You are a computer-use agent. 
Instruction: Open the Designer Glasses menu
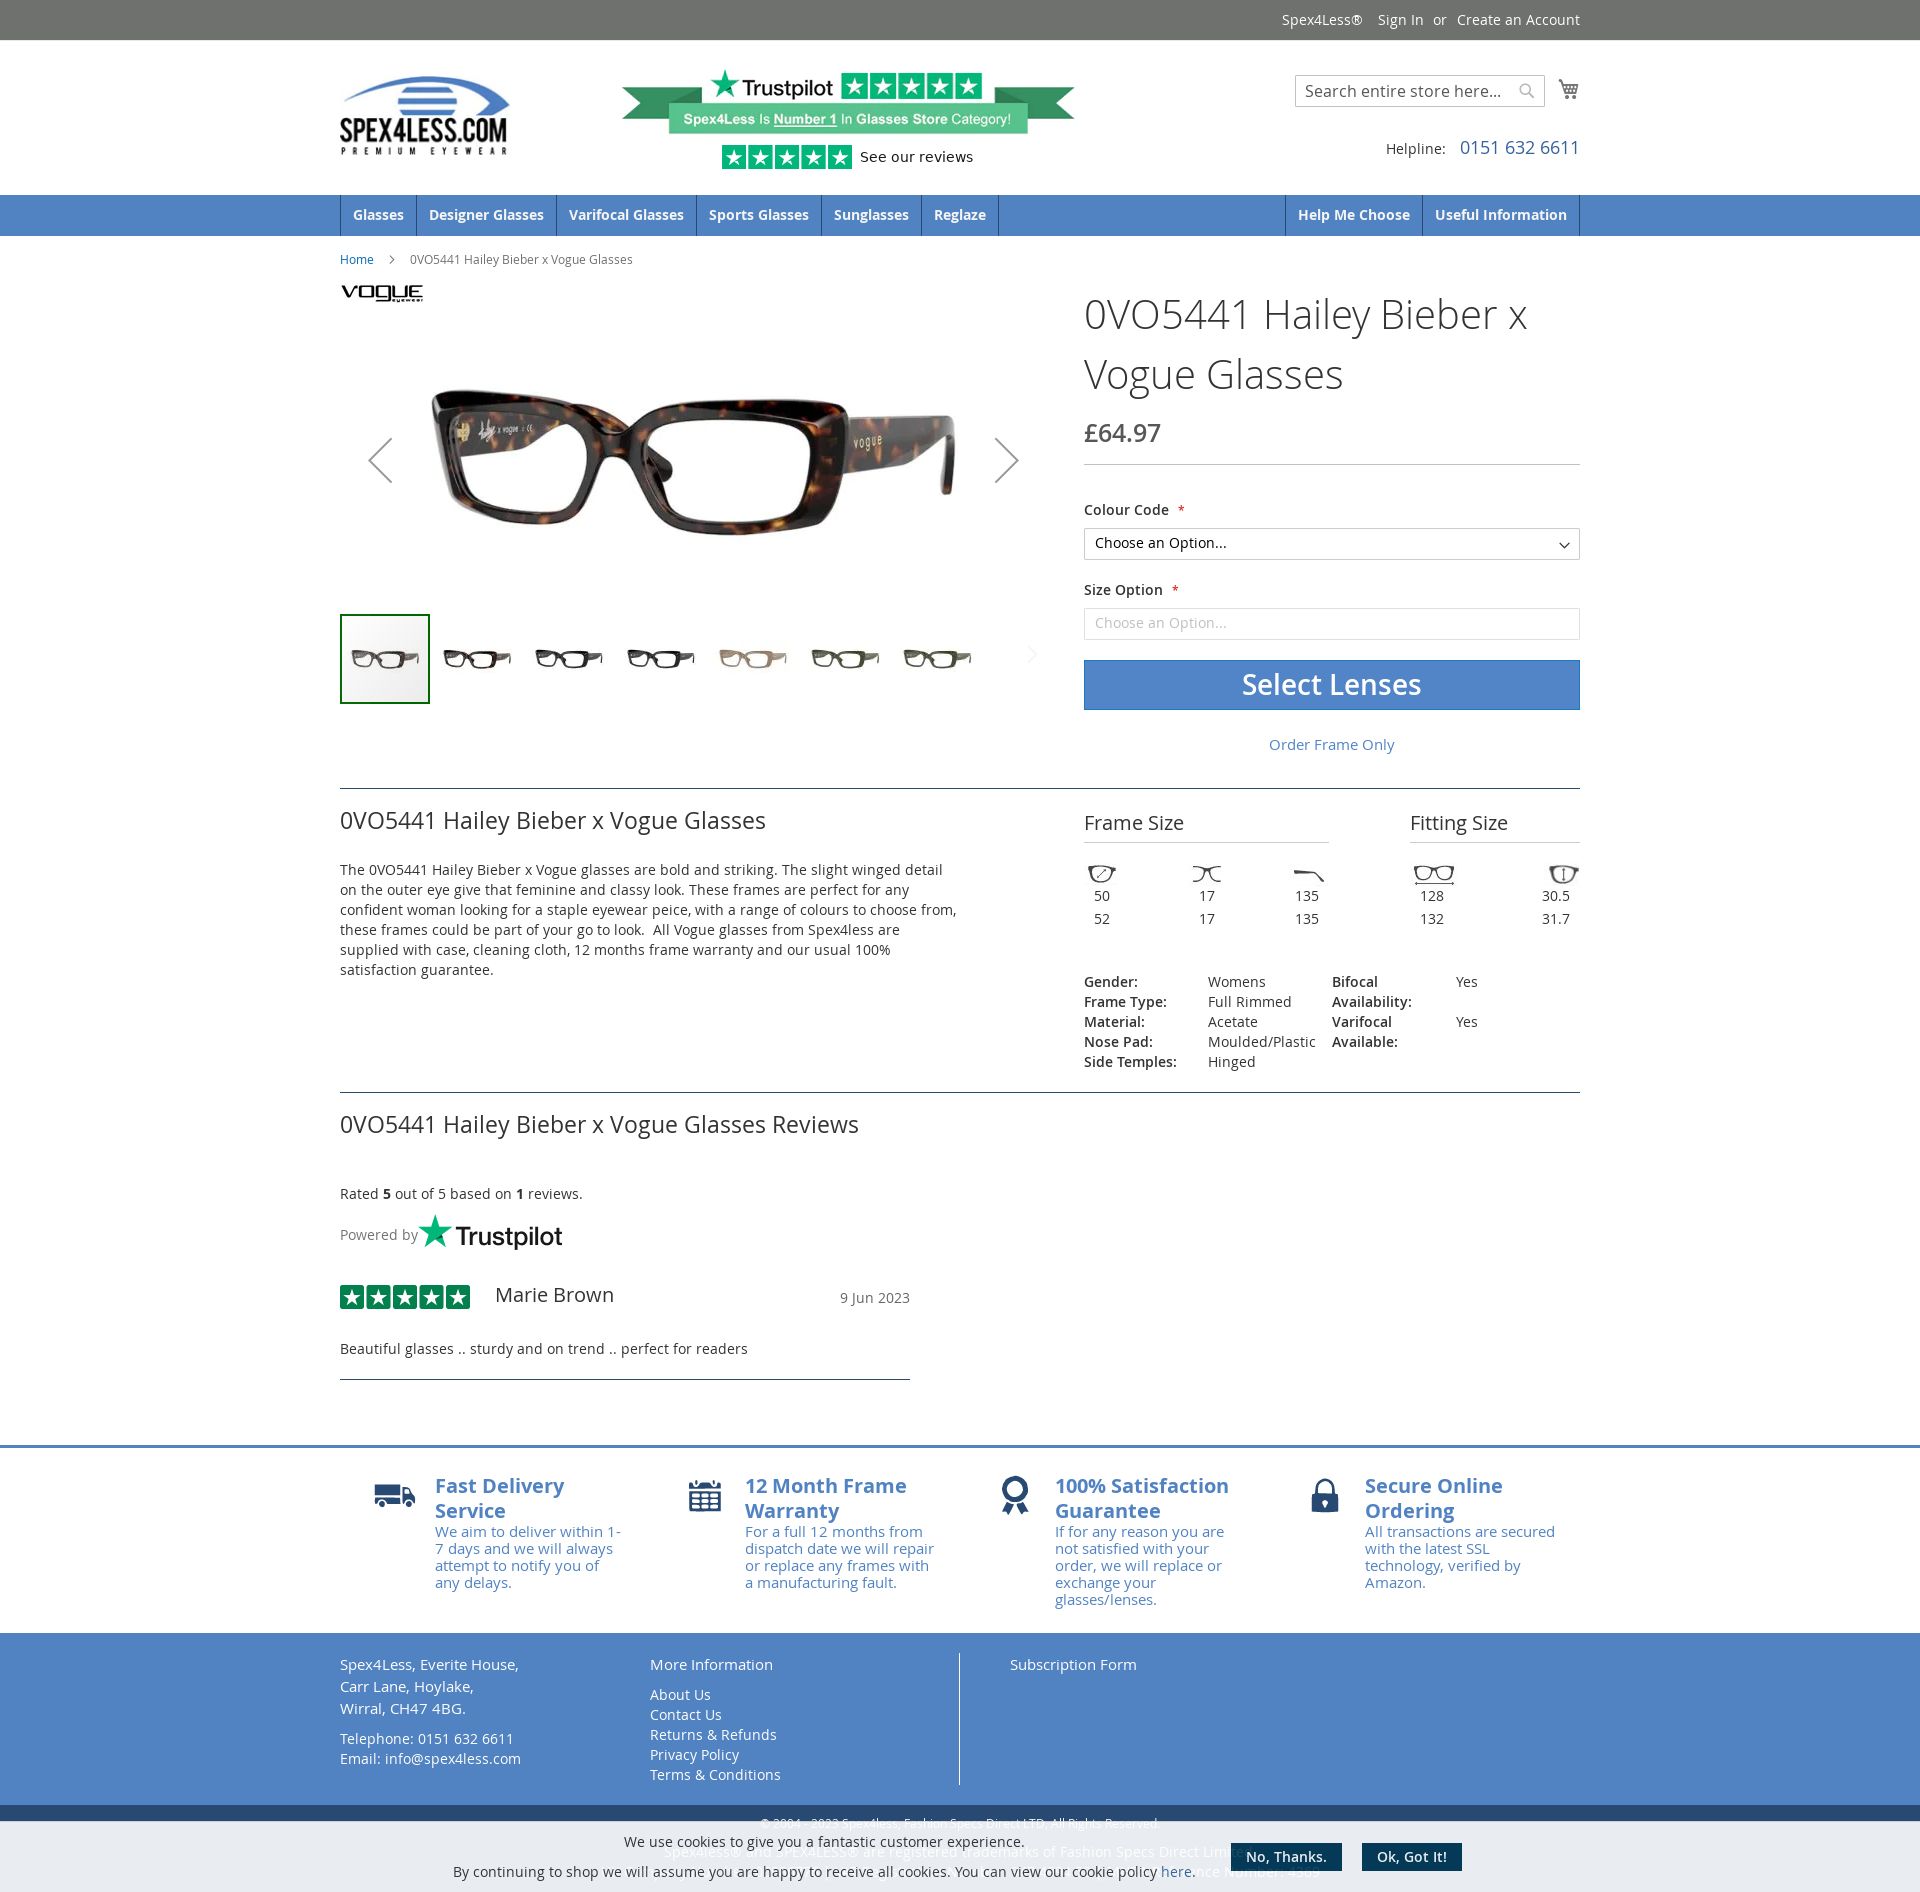[x=486, y=215]
